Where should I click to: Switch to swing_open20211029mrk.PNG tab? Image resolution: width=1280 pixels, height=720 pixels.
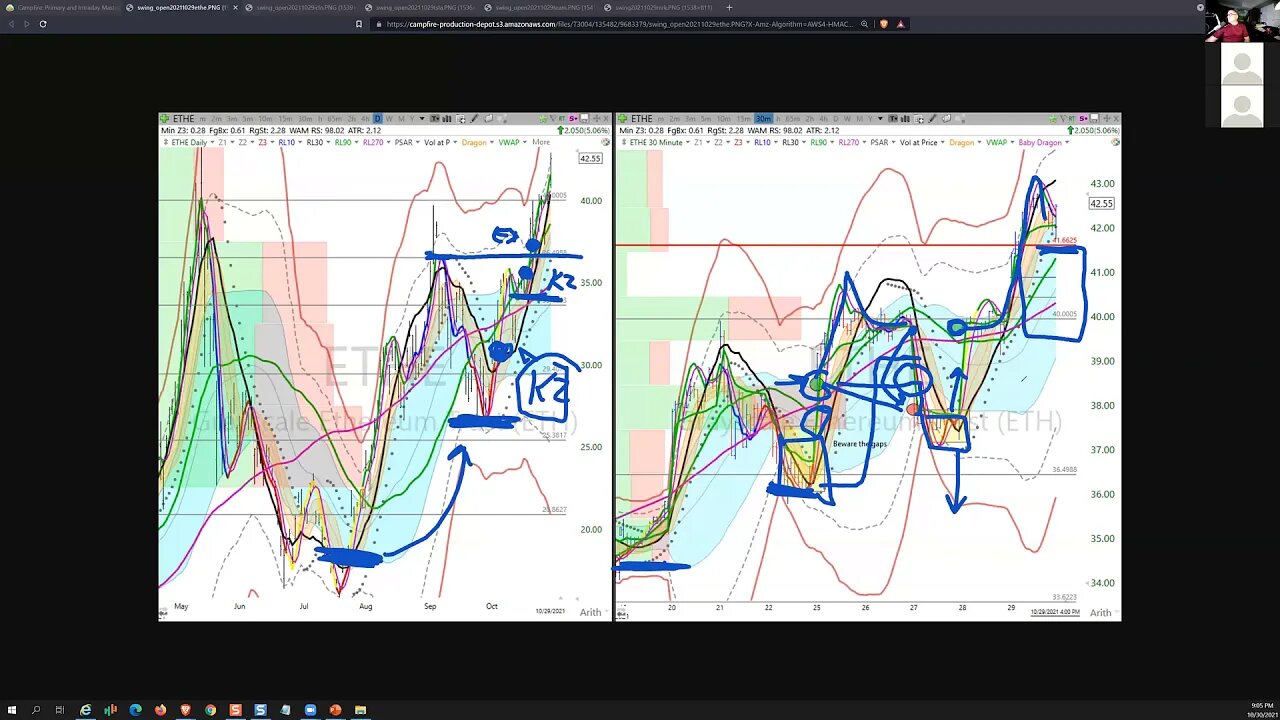[x=660, y=7]
